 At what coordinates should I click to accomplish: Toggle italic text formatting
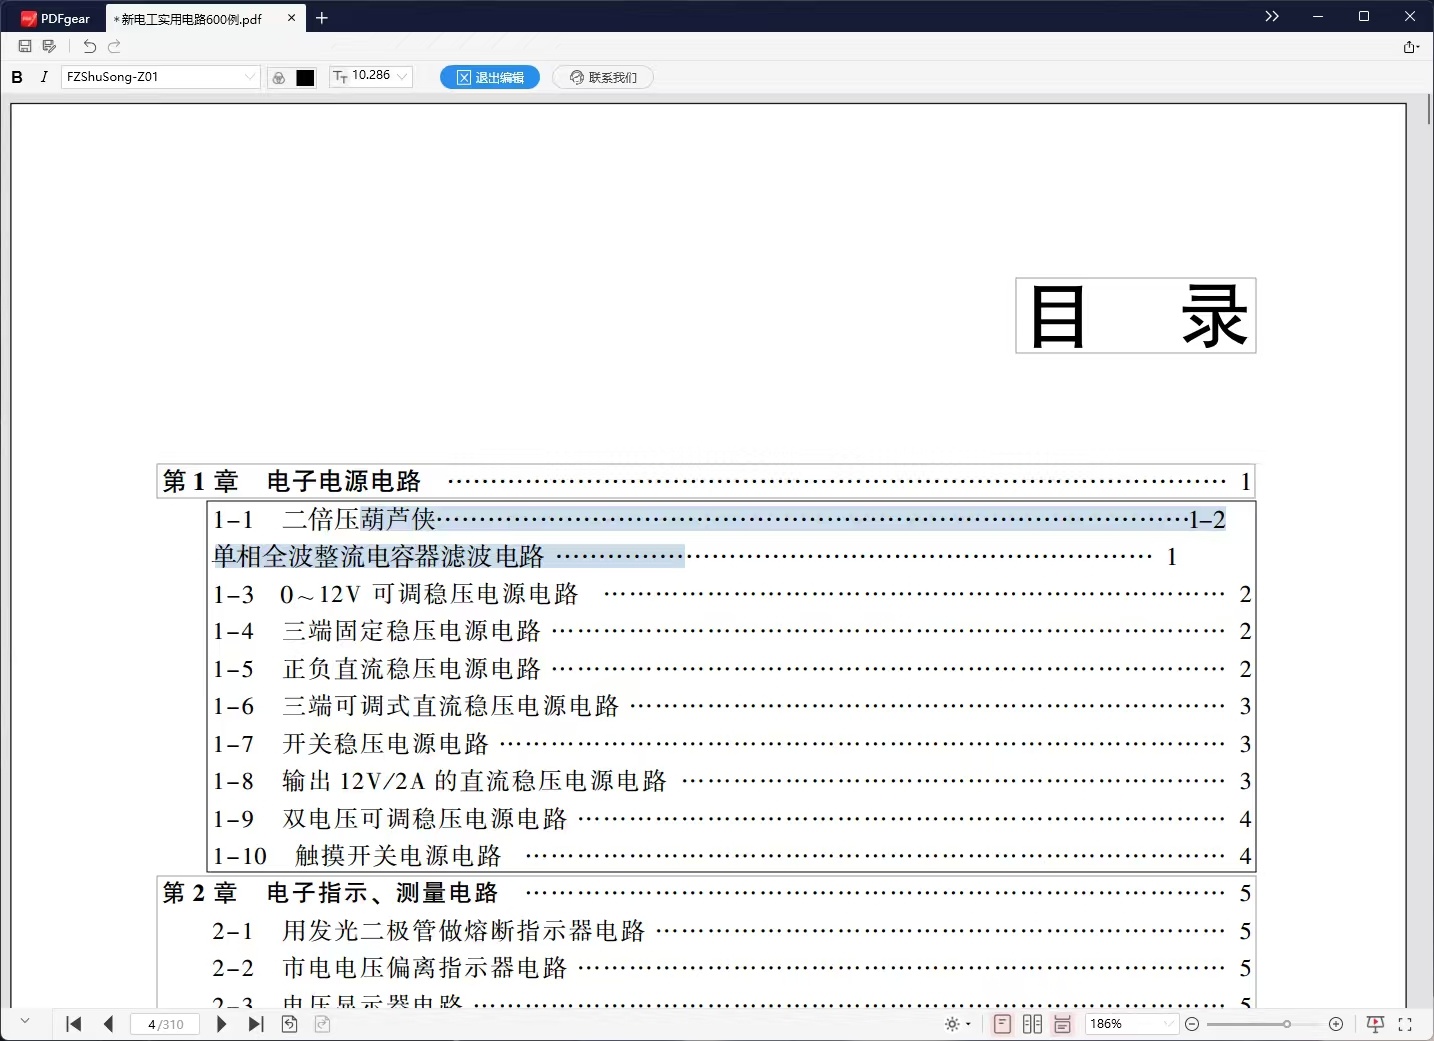[44, 77]
